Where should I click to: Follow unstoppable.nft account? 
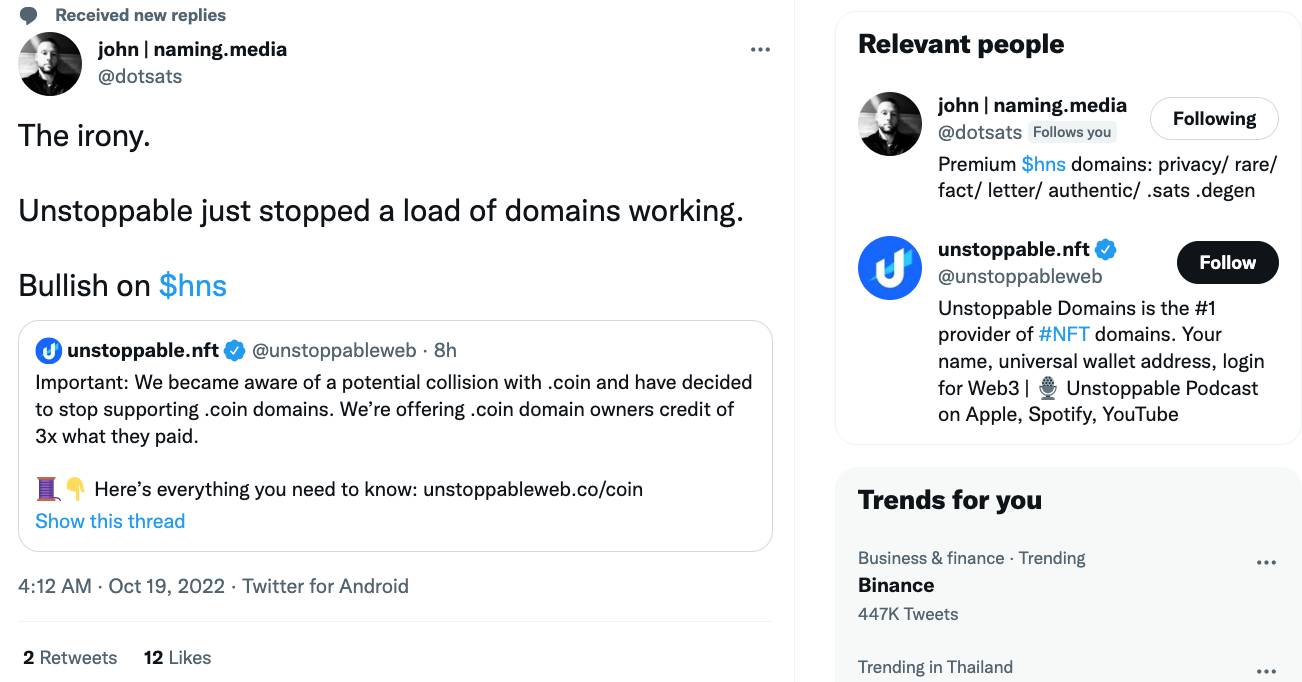[x=1227, y=262]
